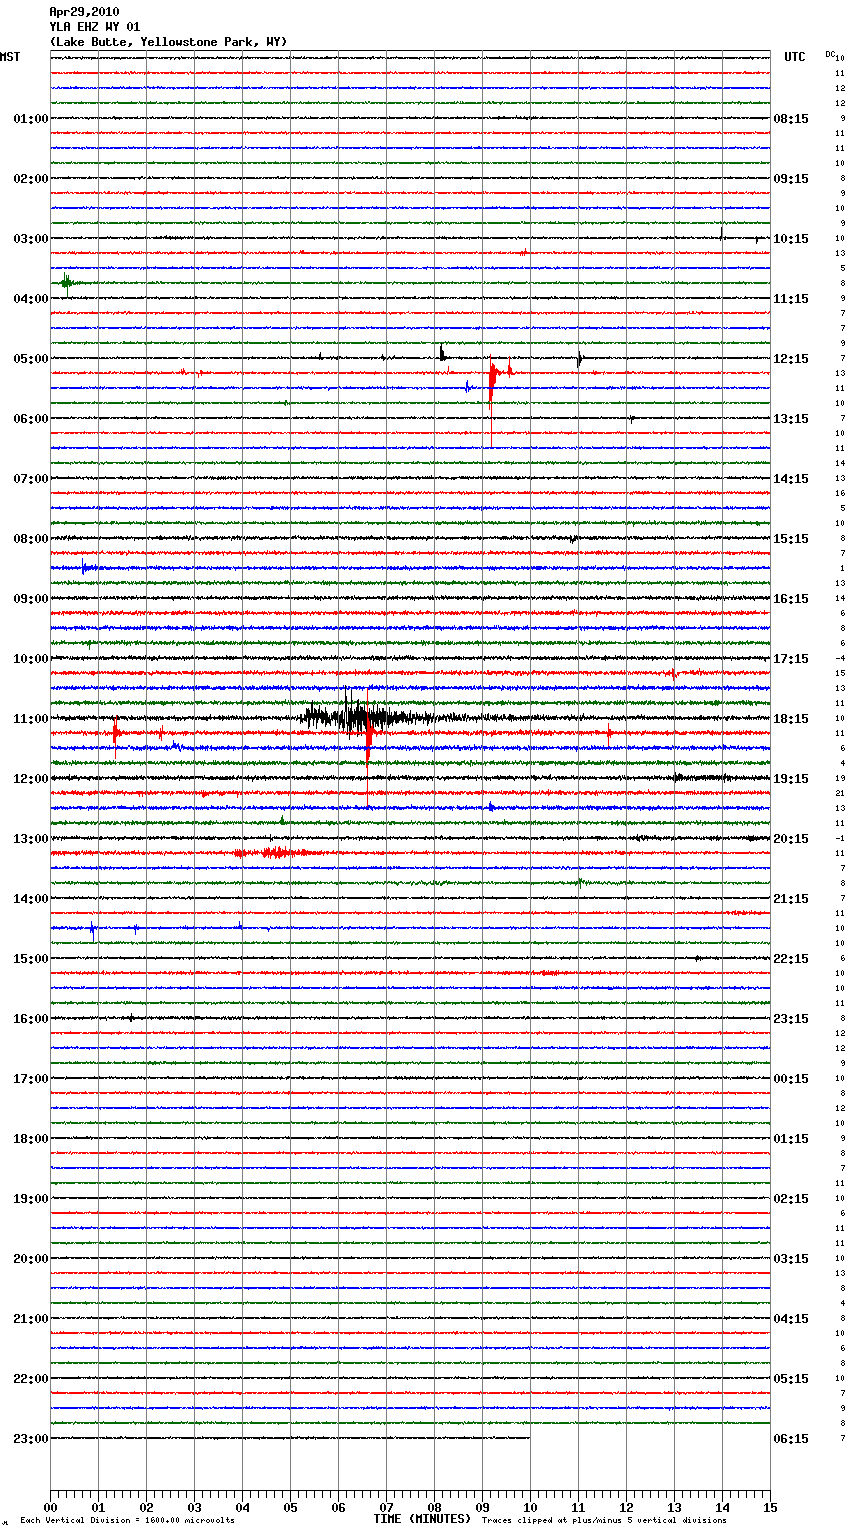Click the UTC timezone header
Image resolution: width=850 pixels, height=1534 pixels.
click(x=794, y=57)
